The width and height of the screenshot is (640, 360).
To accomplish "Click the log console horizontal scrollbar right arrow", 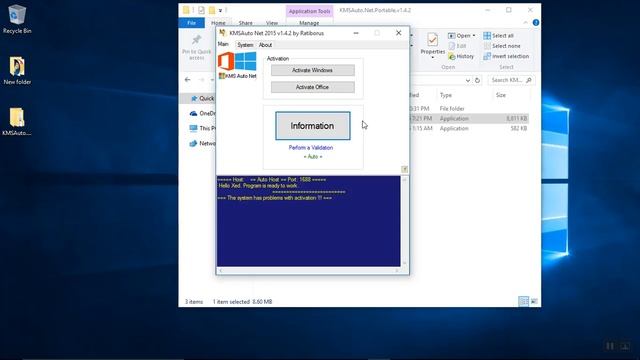I will pos(396,271).
